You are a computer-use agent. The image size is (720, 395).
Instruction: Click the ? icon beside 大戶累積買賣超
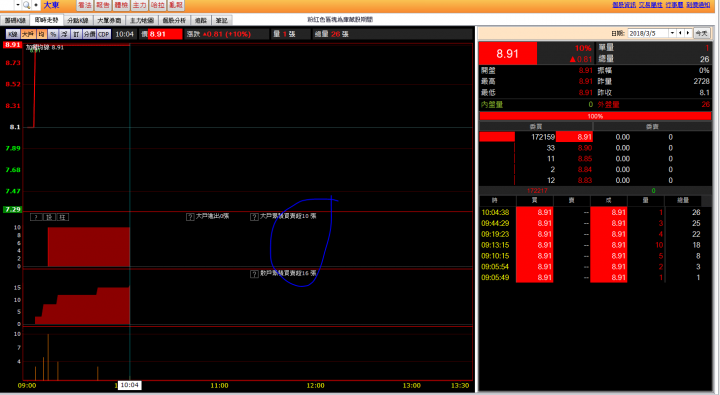pos(254,216)
